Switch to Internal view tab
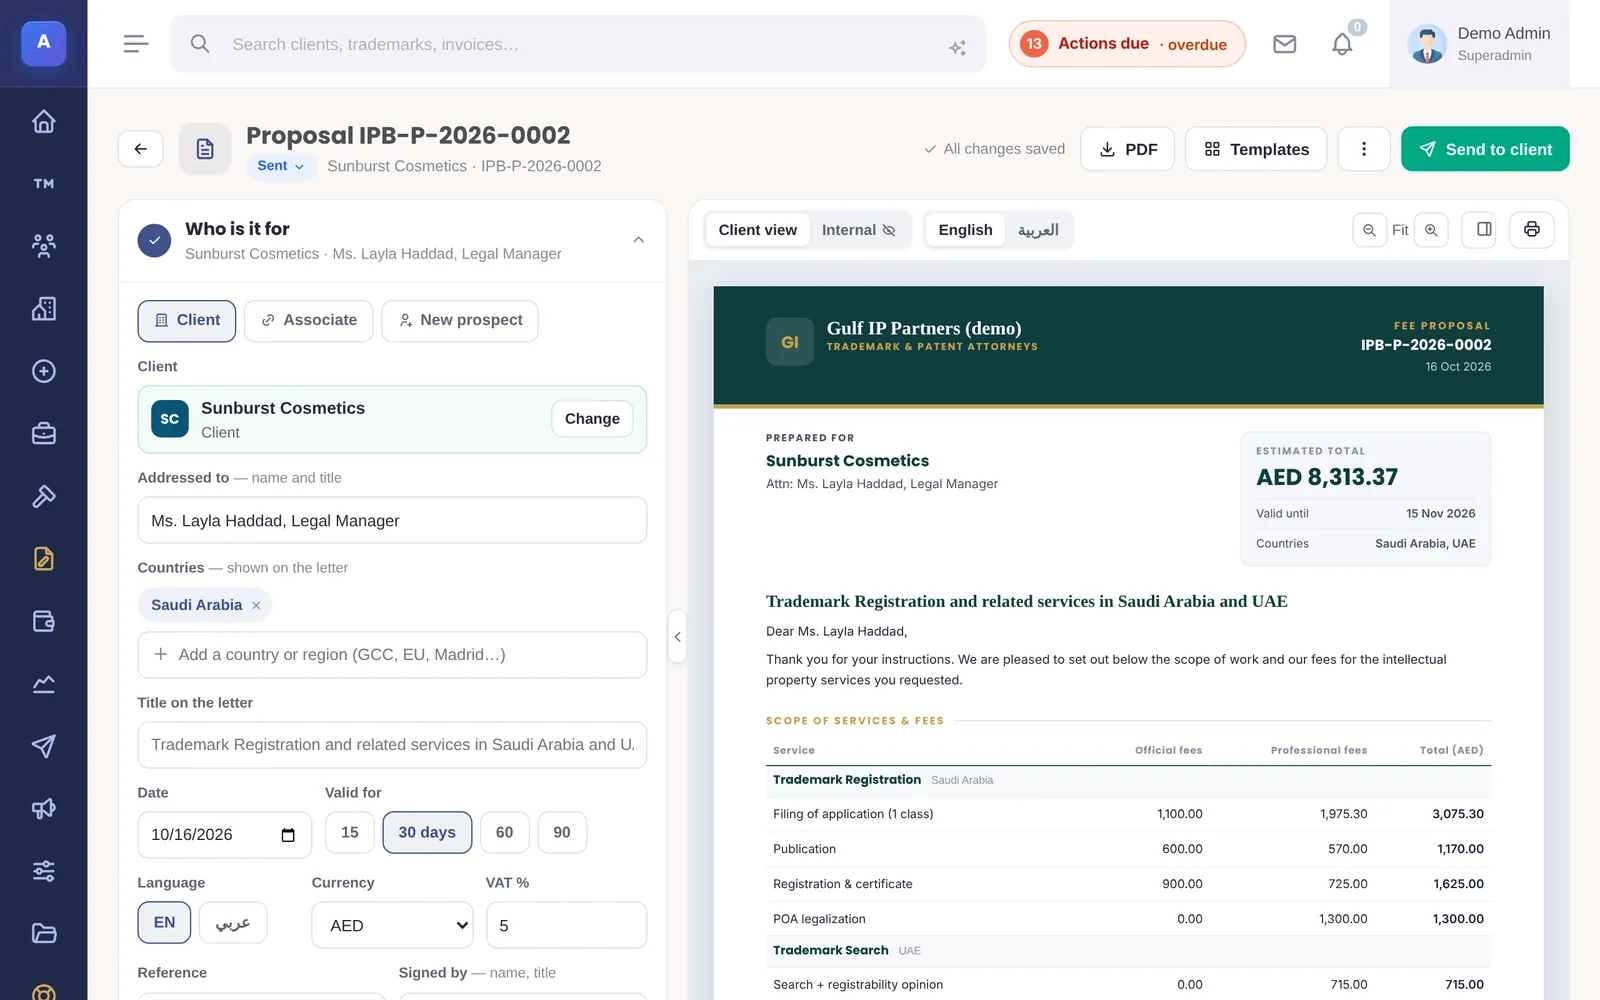The image size is (1600, 1000). (x=858, y=230)
